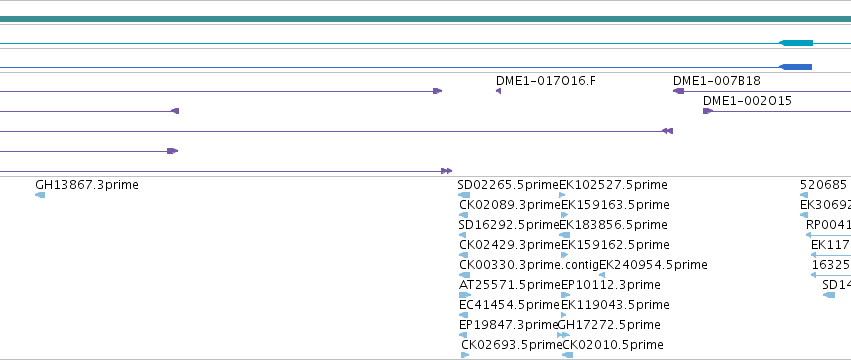Select the SD02265.5prime feature glyph
Viewport: 851px width, 360px height.
pyautogui.click(x=464, y=195)
